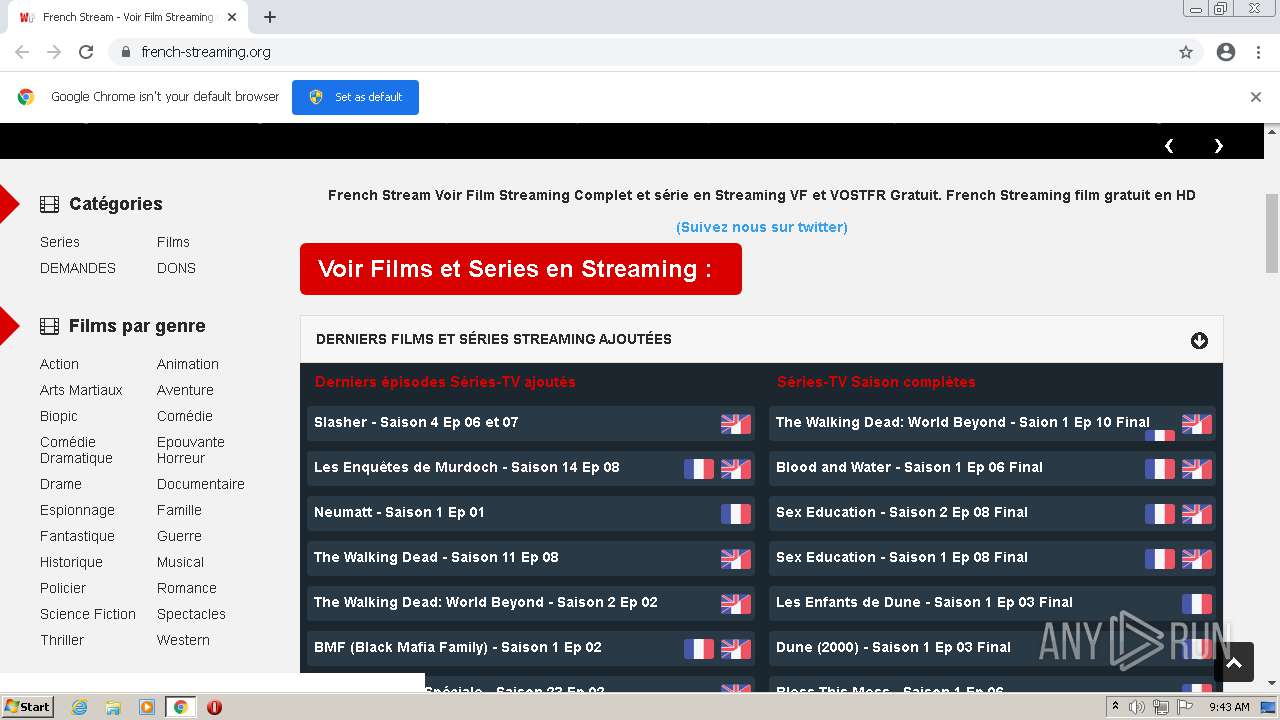Open the DONS link

click(176, 268)
